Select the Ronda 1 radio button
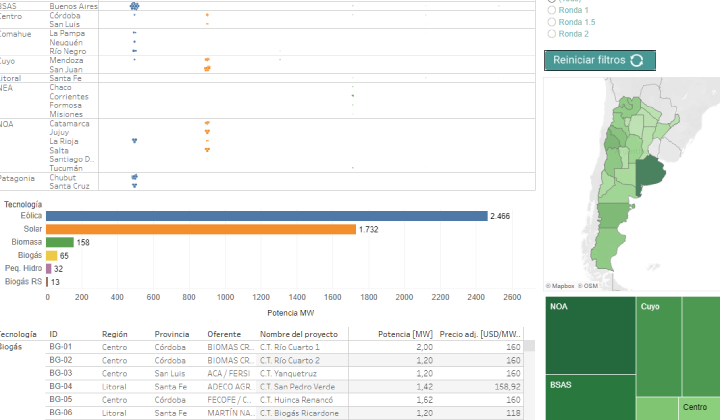 pyautogui.click(x=552, y=10)
